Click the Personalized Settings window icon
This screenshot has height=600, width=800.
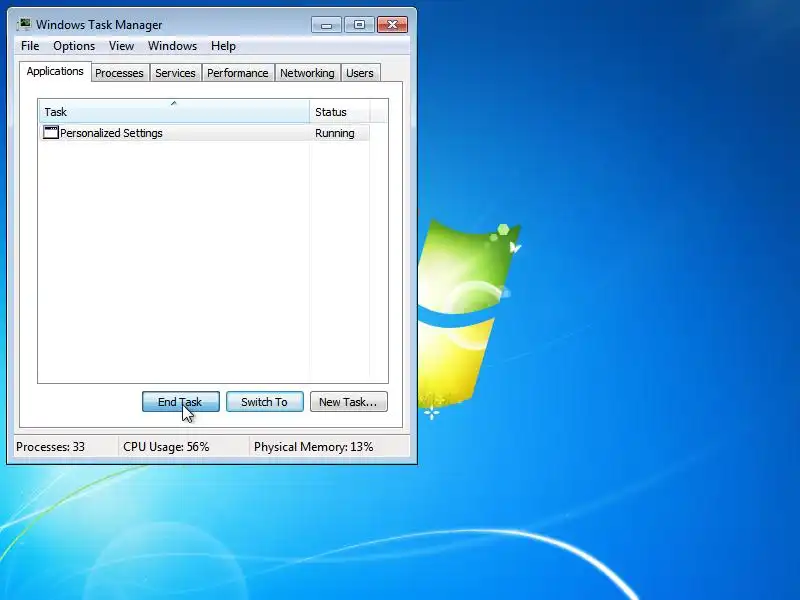coord(51,133)
